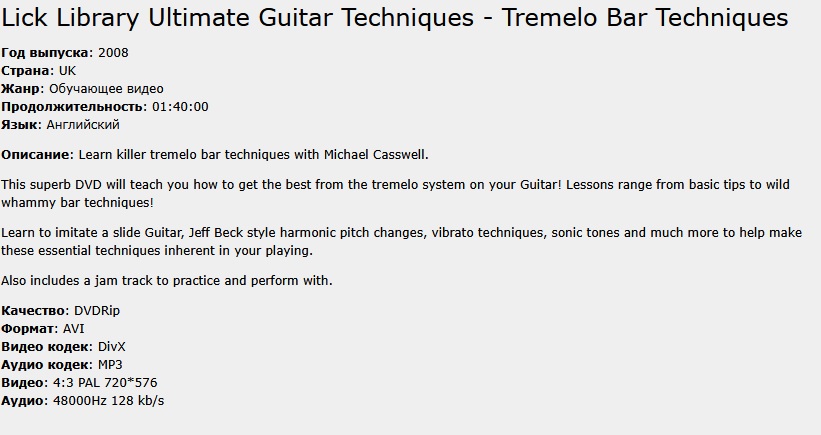Click the 'Язык' label
Image resolution: width=821 pixels, height=435 pixels.
(21, 125)
